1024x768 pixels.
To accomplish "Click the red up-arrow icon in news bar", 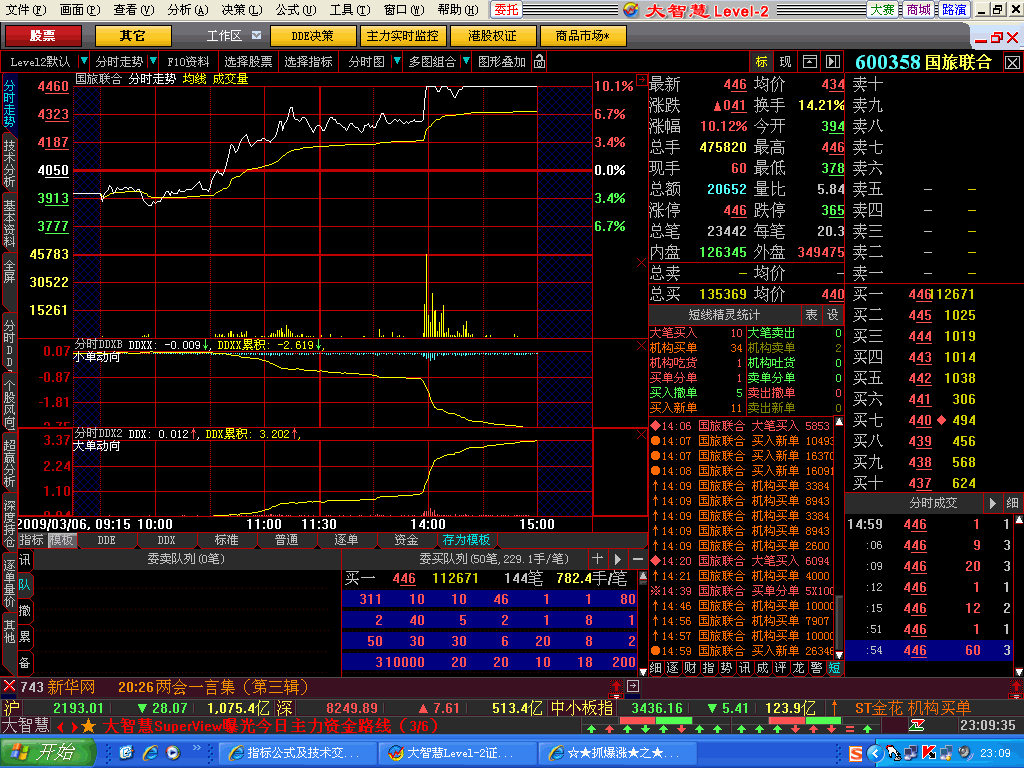I will tap(616, 686).
